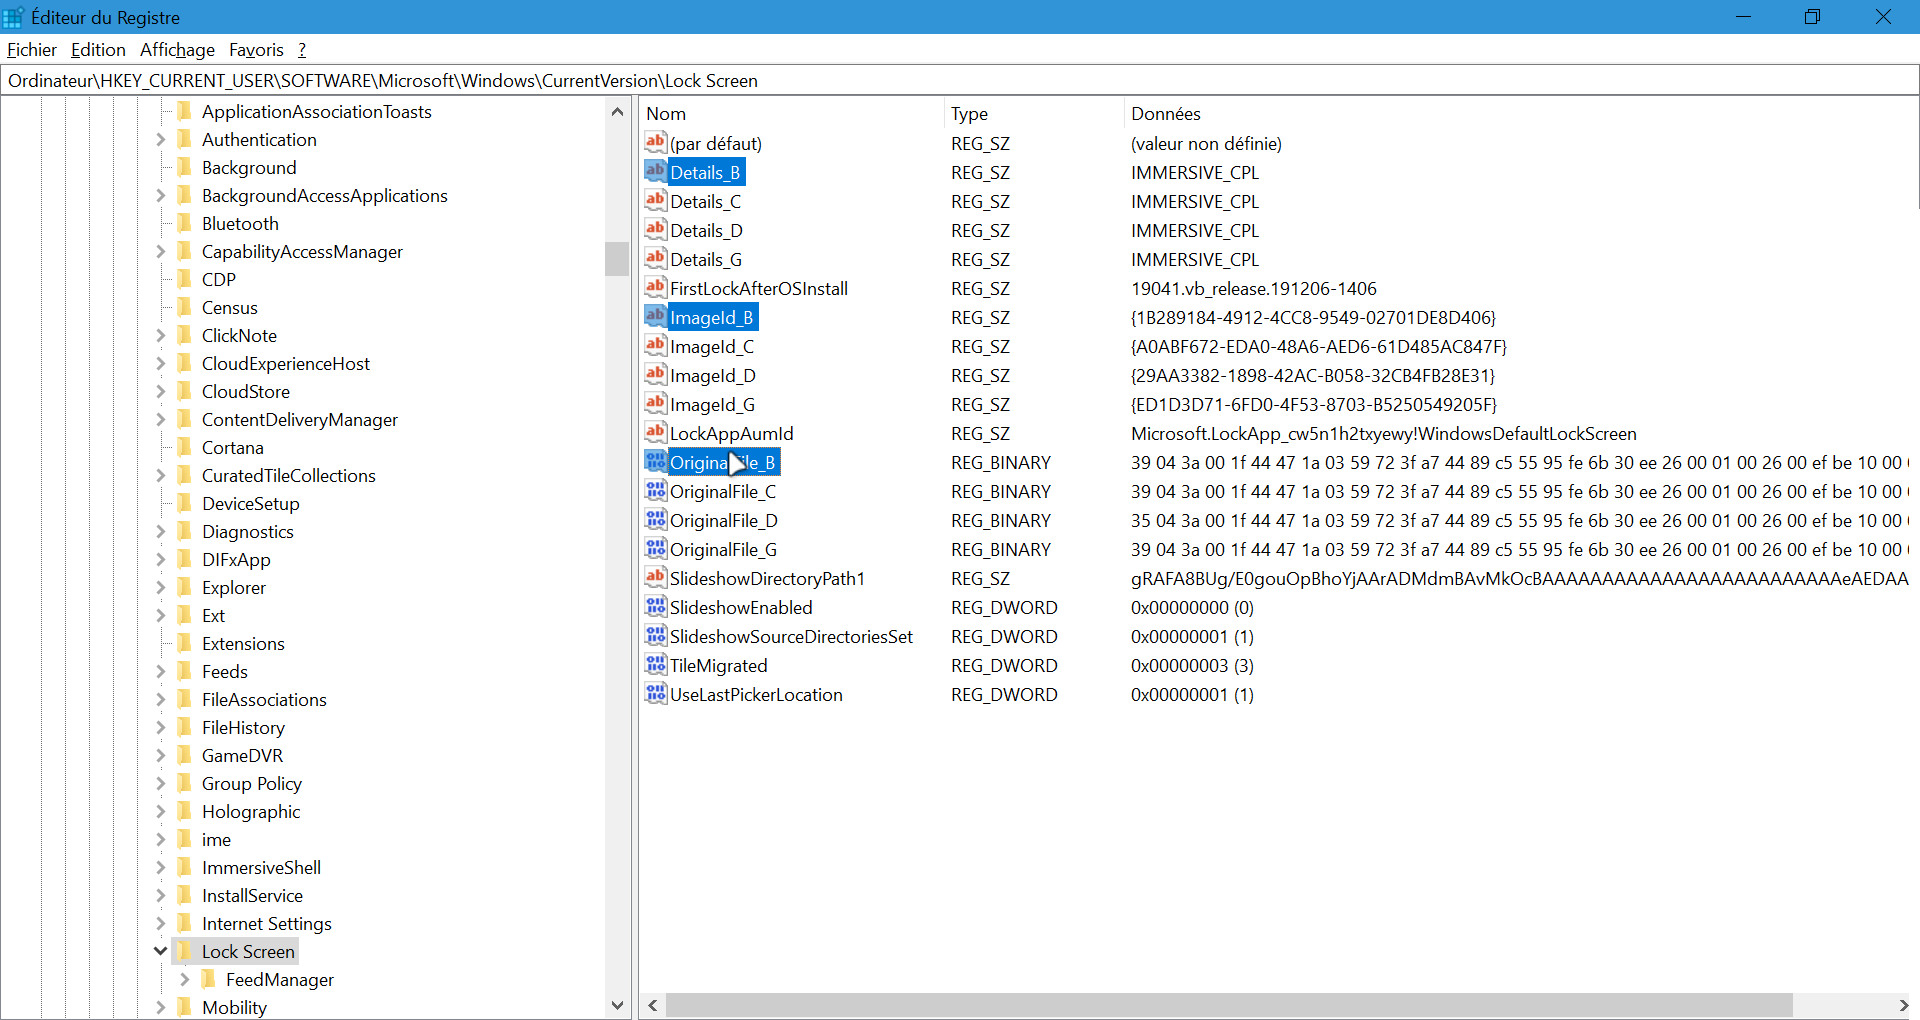Select the Group Policy key

(x=251, y=783)
